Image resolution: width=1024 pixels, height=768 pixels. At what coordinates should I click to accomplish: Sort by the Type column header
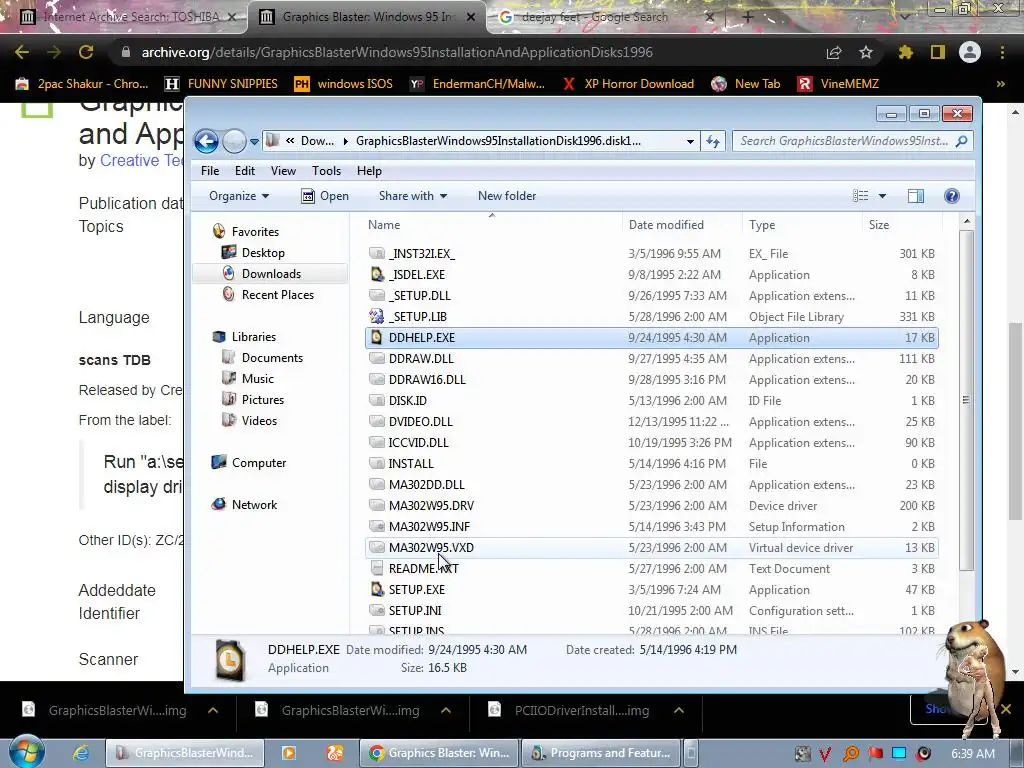802,225
